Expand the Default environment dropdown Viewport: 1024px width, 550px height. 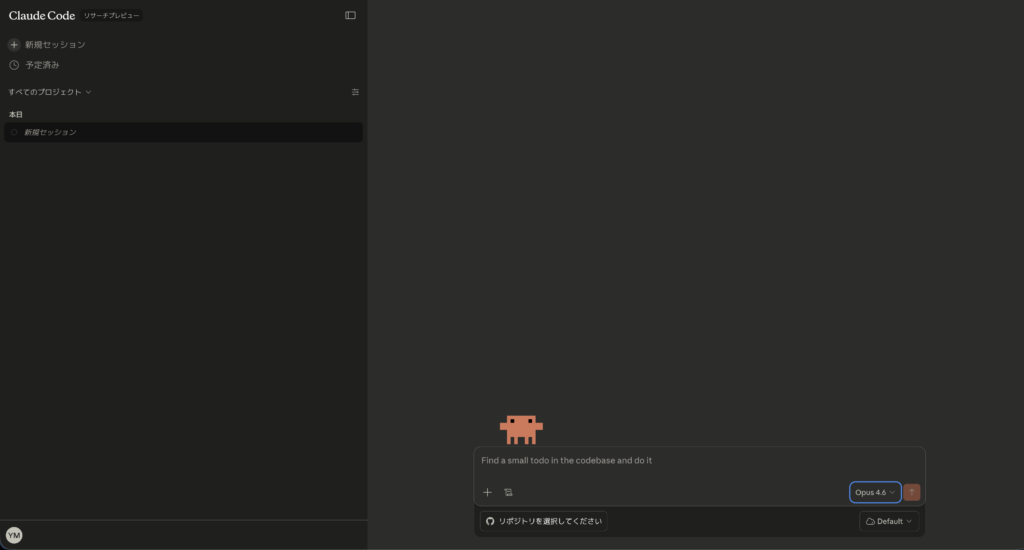pos(889,521)
